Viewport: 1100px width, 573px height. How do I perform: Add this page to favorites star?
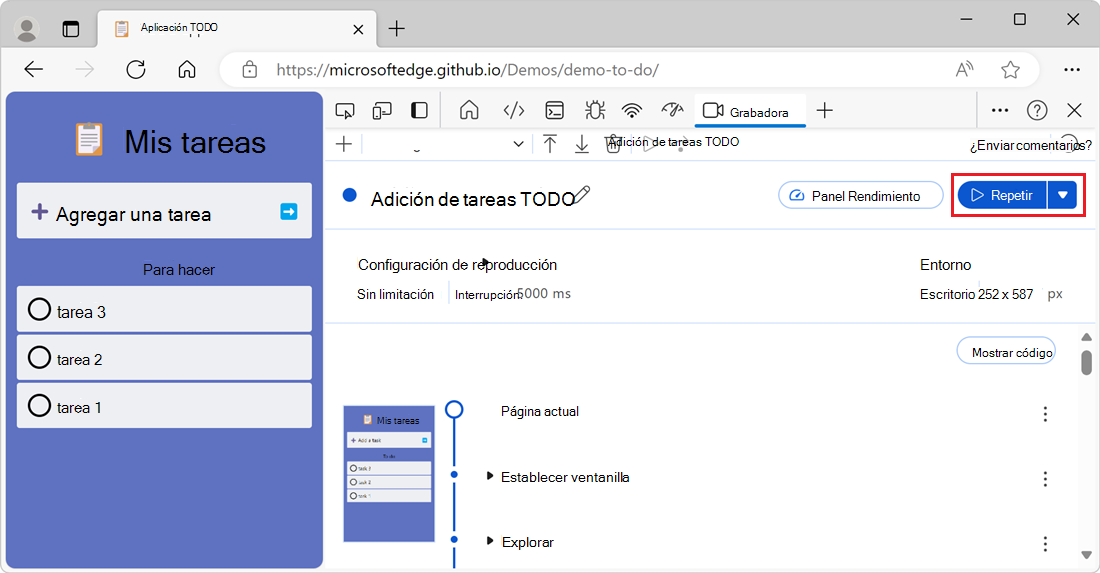(1010, 69)
